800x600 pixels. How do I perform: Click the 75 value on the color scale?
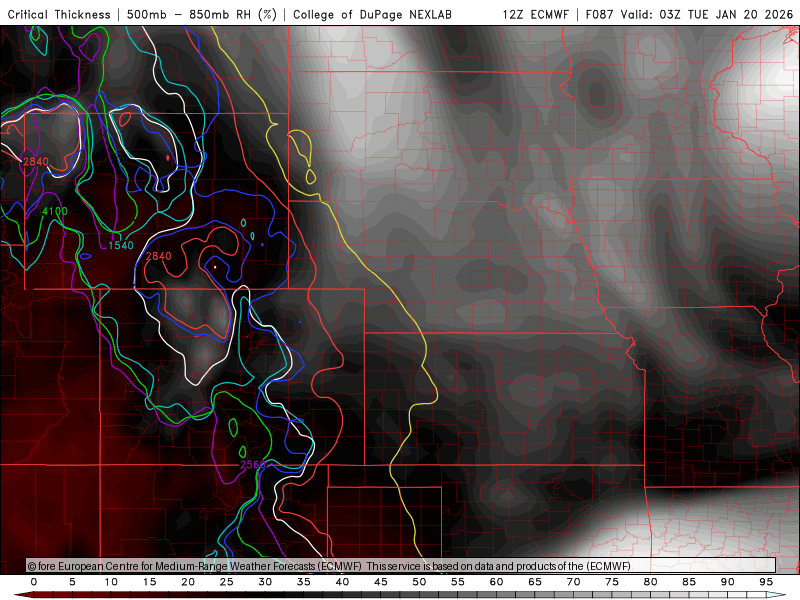point(612,582)
